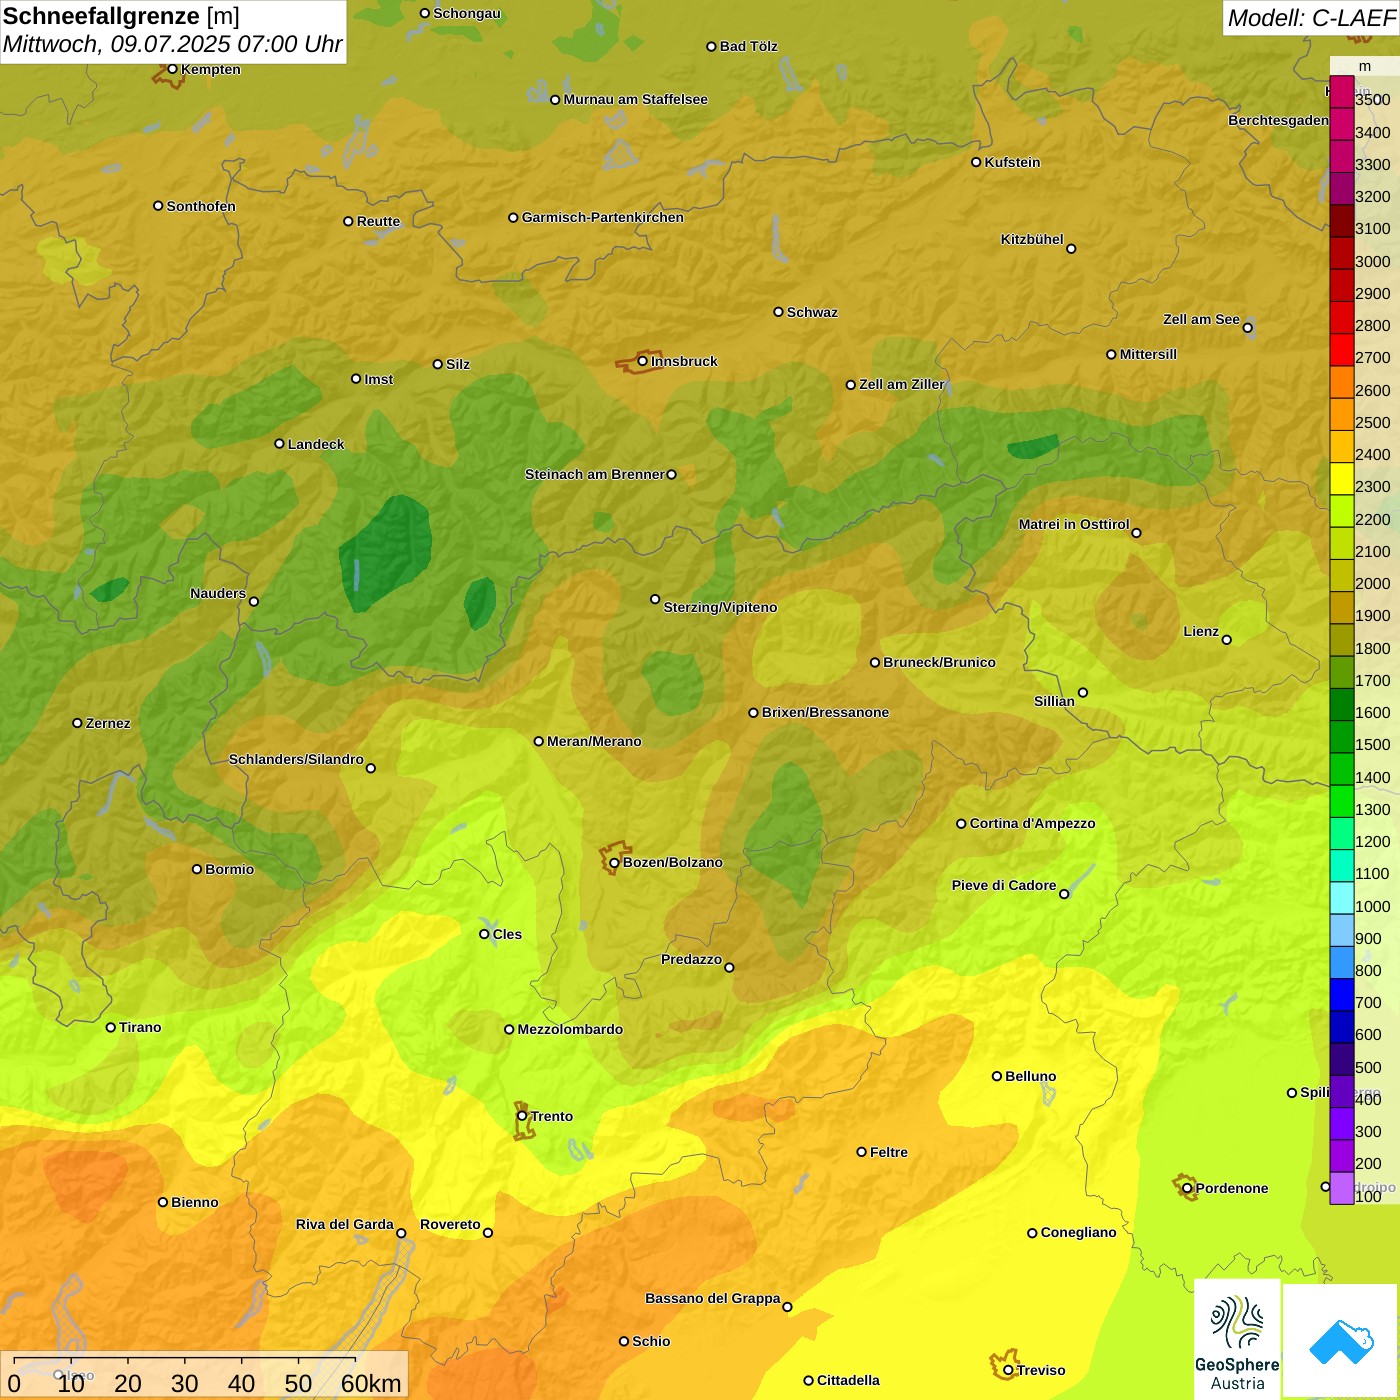Select the Zernez marker dot
The image size is (1400, 1400).
tap(78, 723)
